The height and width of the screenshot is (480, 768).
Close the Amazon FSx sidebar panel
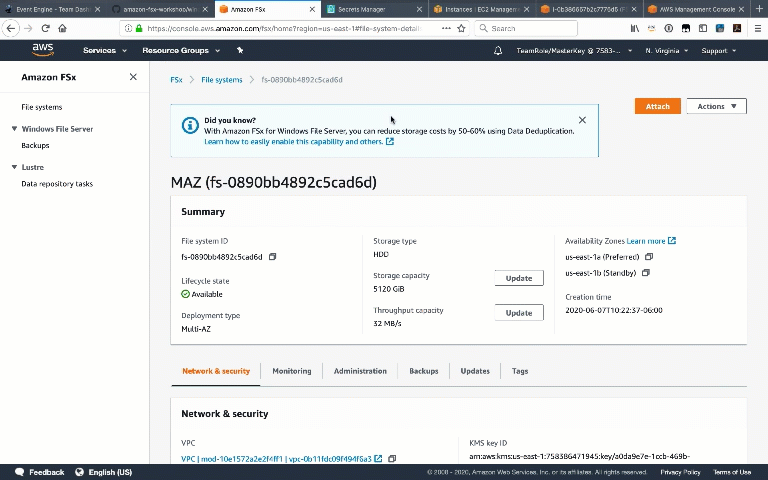(x=133, y=77)
